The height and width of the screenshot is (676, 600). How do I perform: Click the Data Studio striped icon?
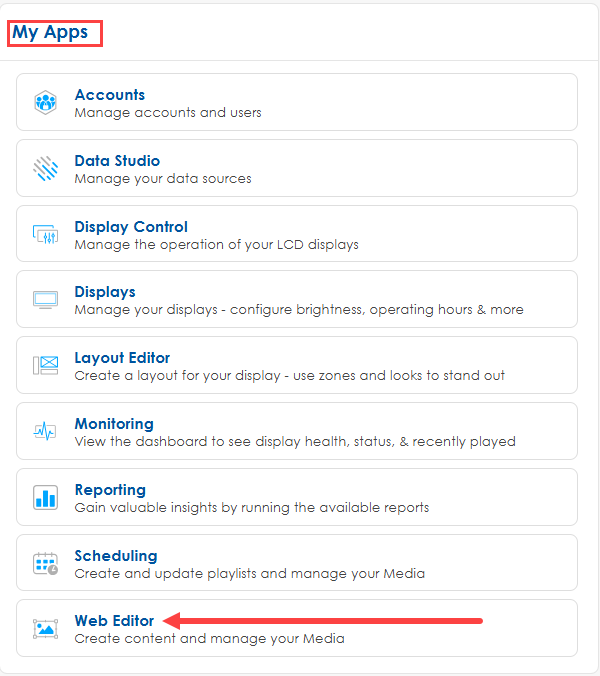coord(45,168)
